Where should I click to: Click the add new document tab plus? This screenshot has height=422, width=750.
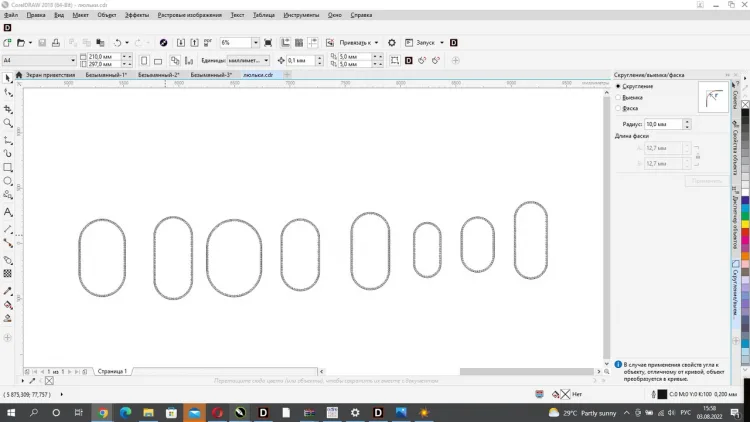pos(287,75)
